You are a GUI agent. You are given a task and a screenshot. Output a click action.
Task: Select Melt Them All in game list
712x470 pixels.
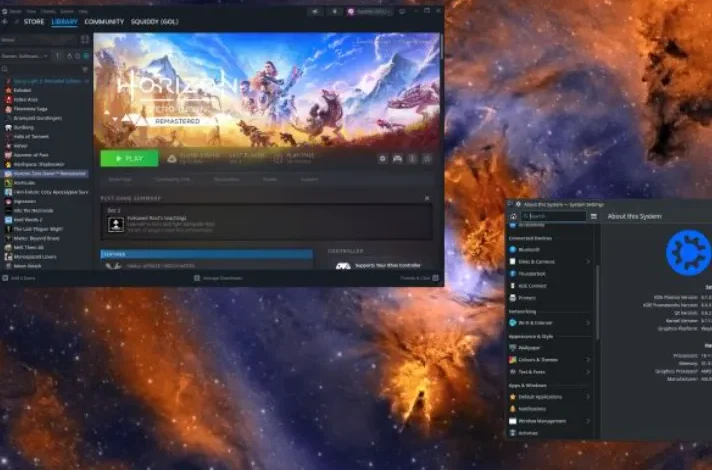[29, 247]
